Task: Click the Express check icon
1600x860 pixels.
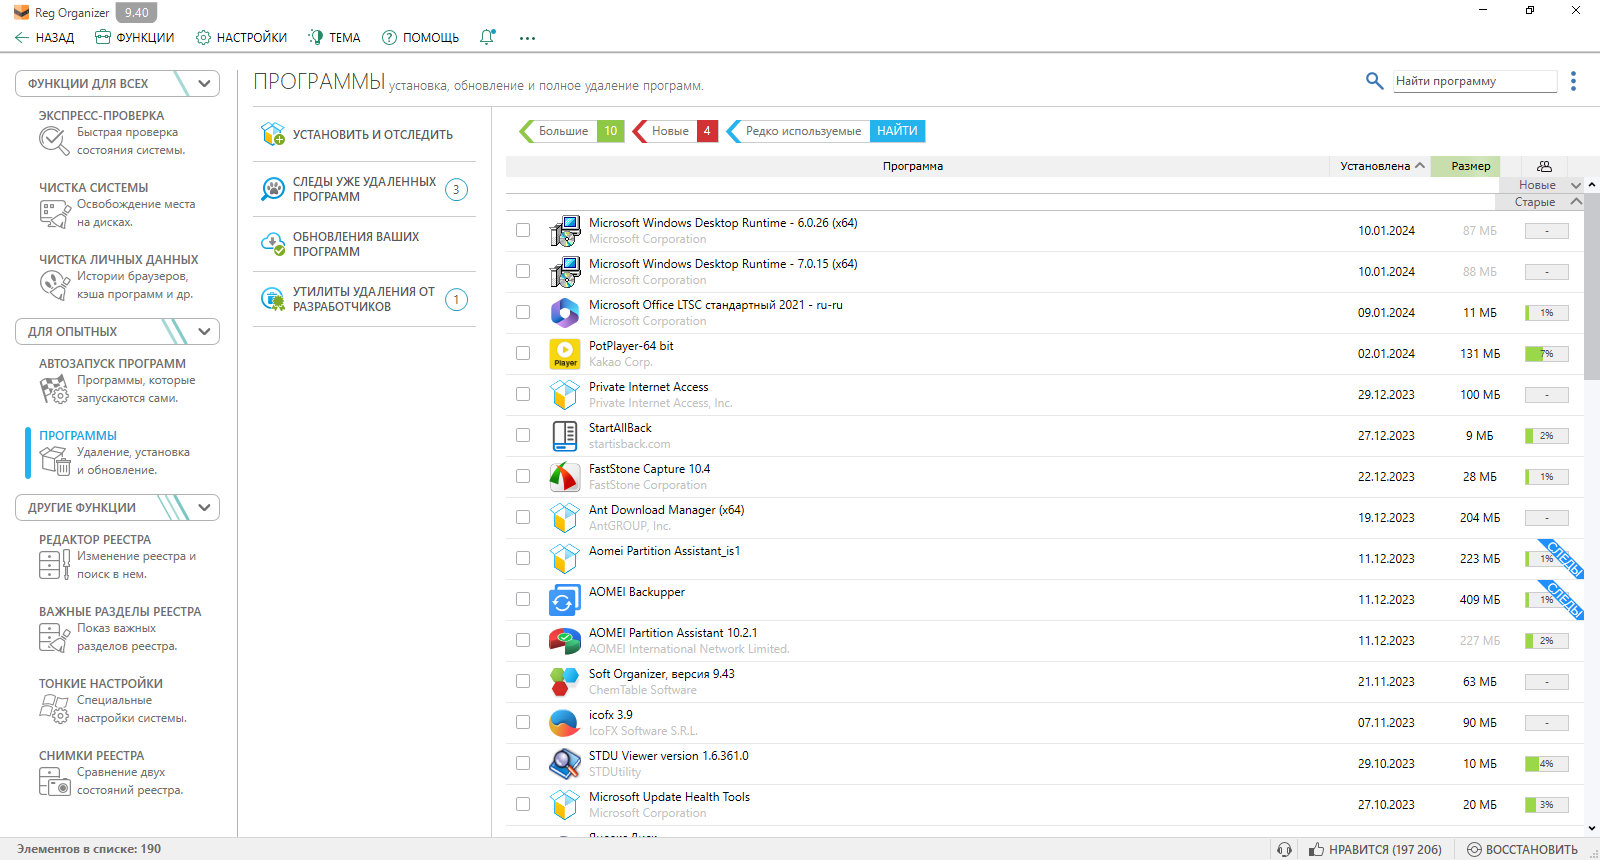Action: click(x=54, y=141)
